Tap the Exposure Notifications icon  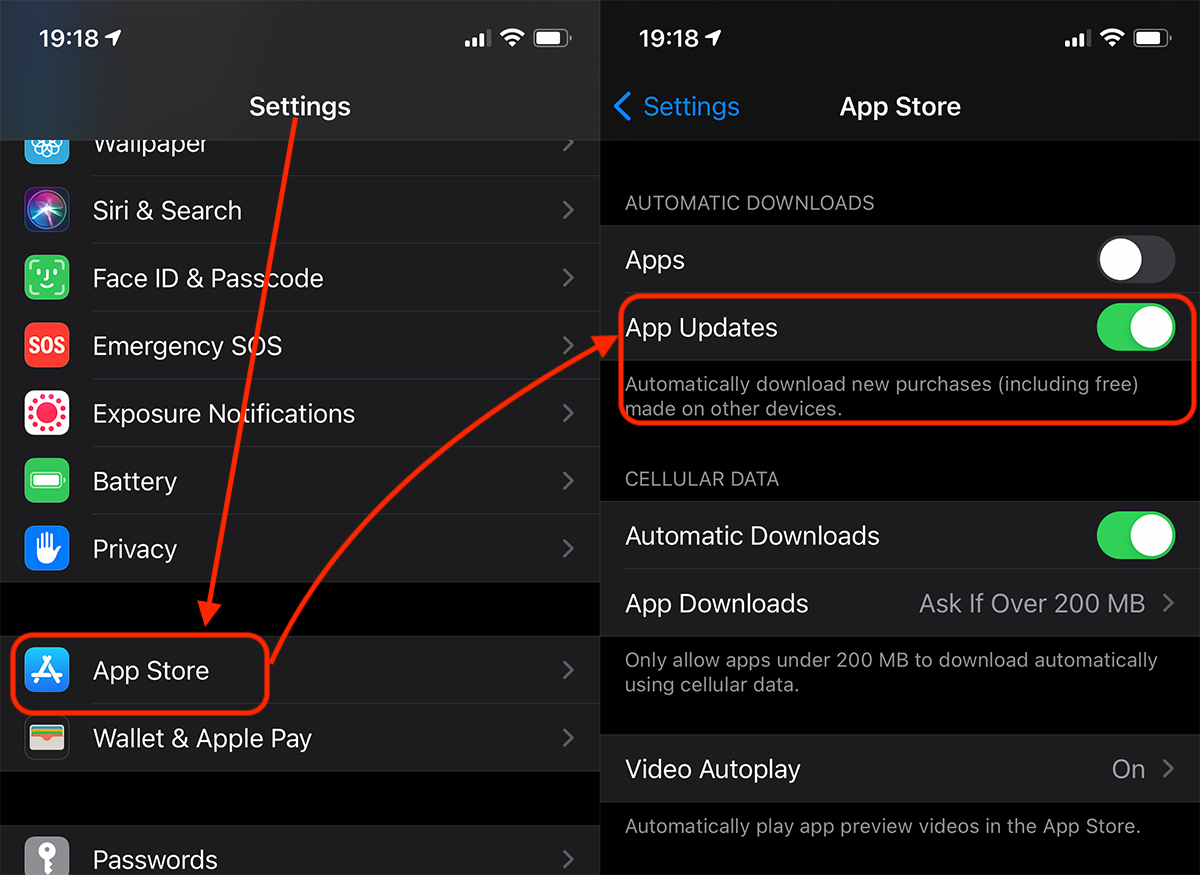pyautogui.click(x=47, y=413)
